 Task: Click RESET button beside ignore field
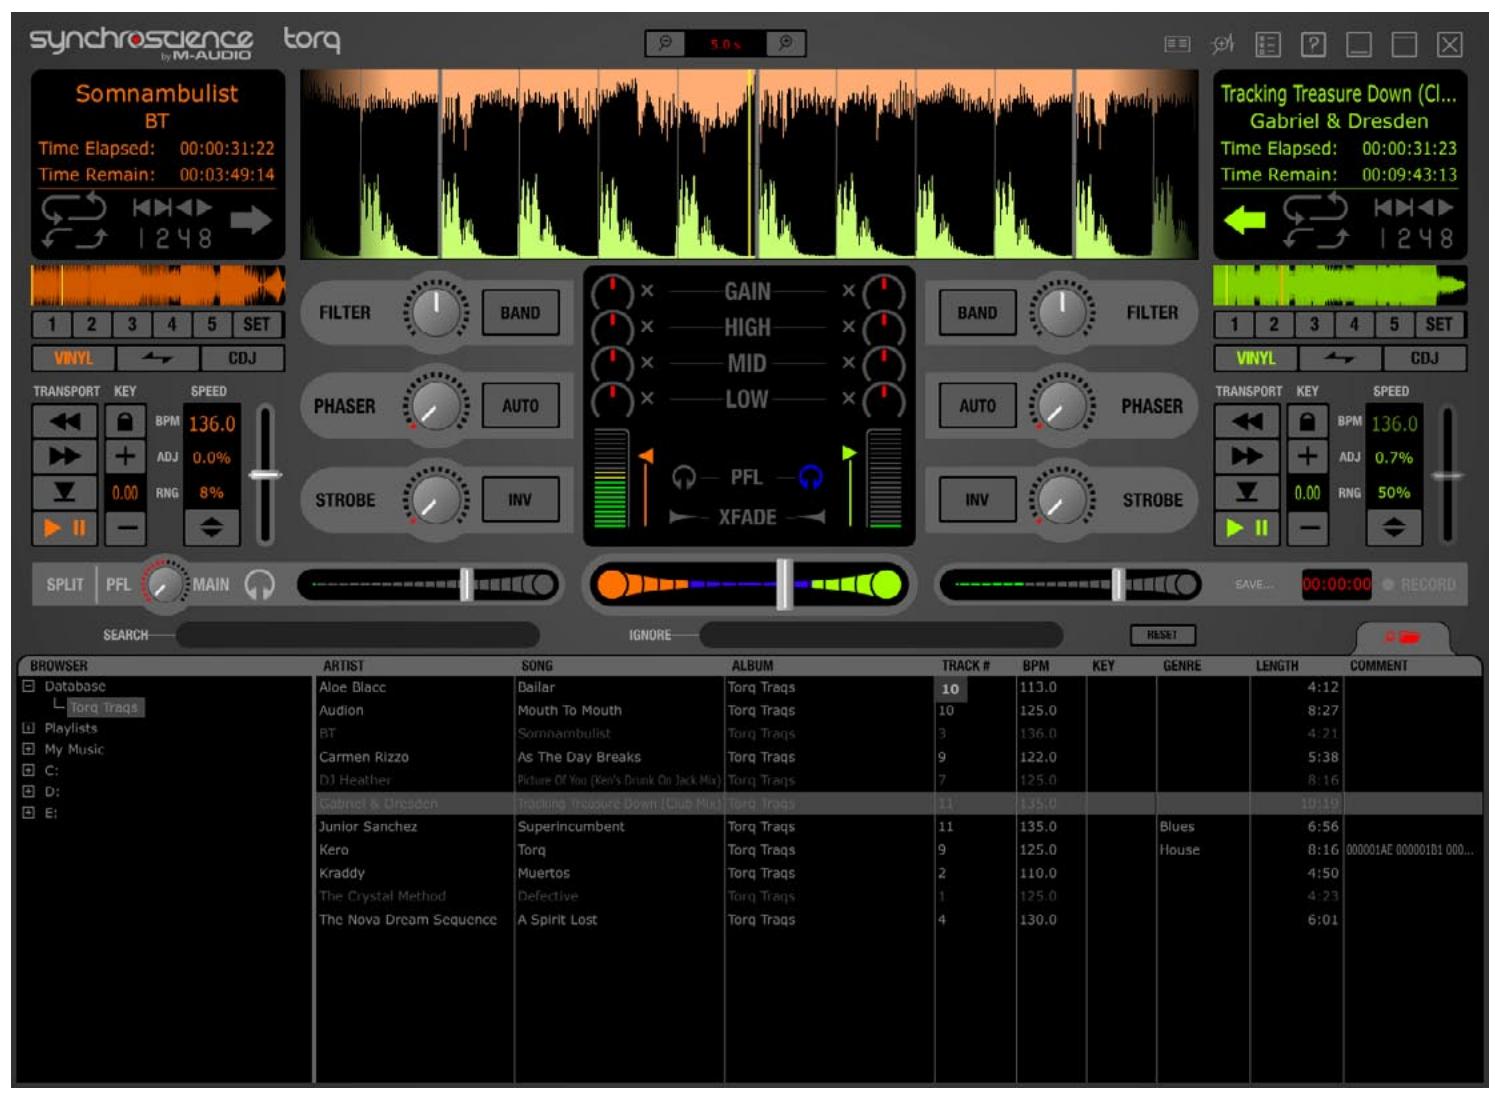(1162, 635)
